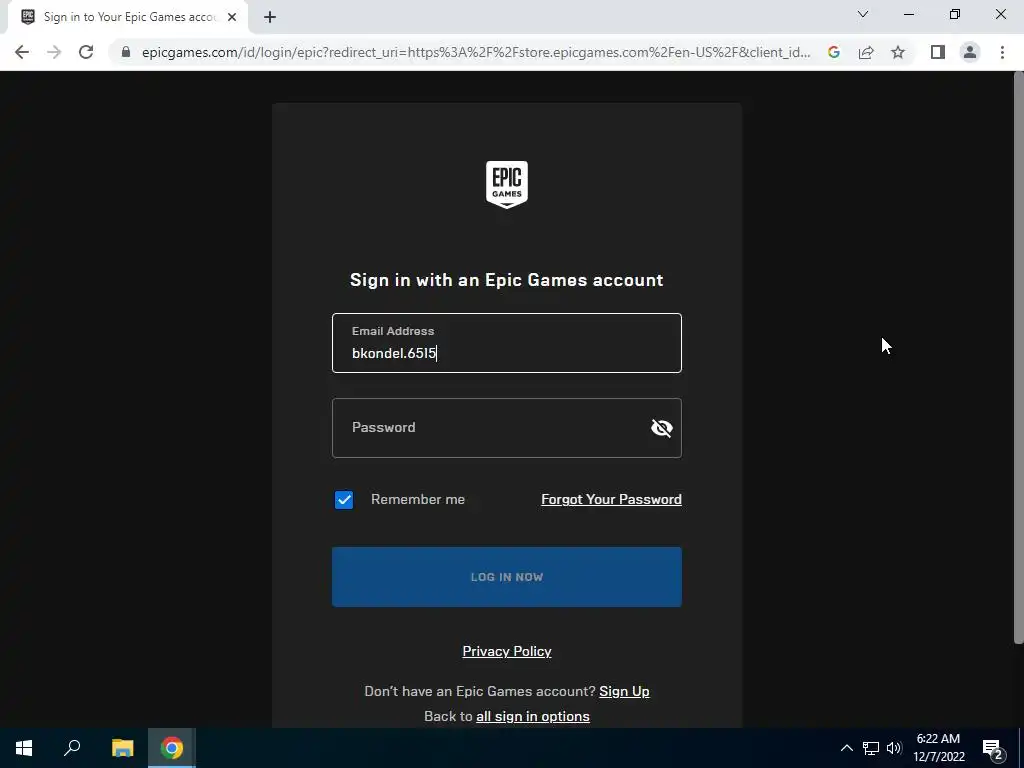
Task: Bookmark this page with the star
Action: (x=898, y=52)
